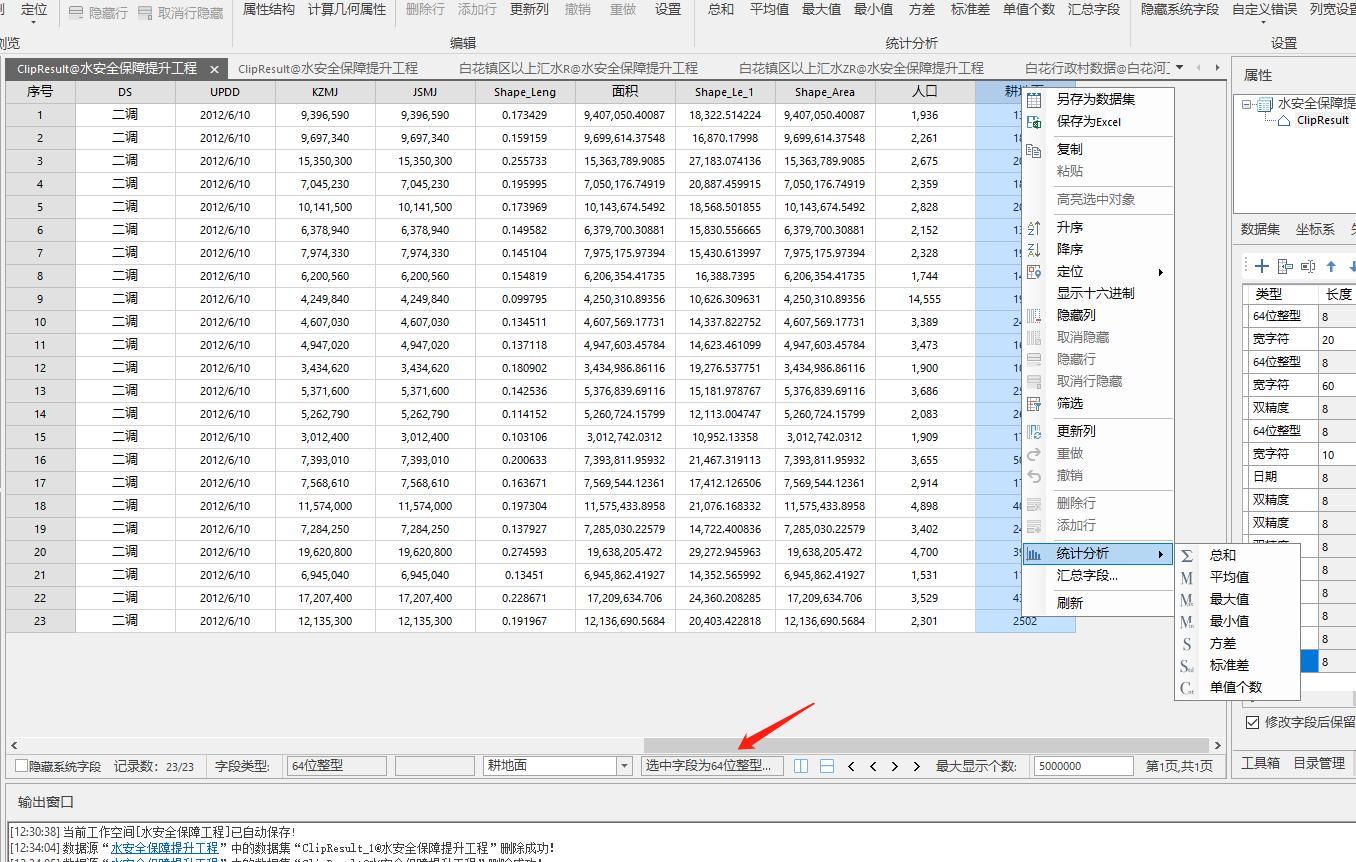This screenshot has height=862, width=1356.
Task: Click the 最大显示个数 input field
Action: pyautogui.click(x=1084, y=766)
